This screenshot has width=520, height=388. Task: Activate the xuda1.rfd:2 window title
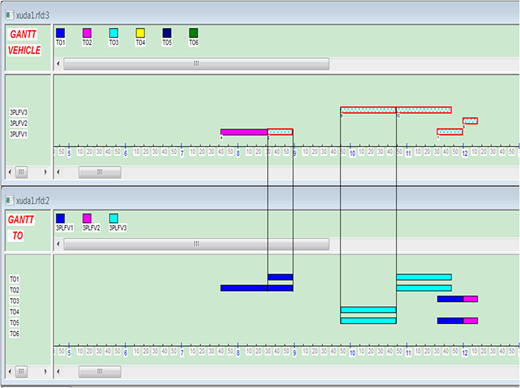tap(33, 201)
